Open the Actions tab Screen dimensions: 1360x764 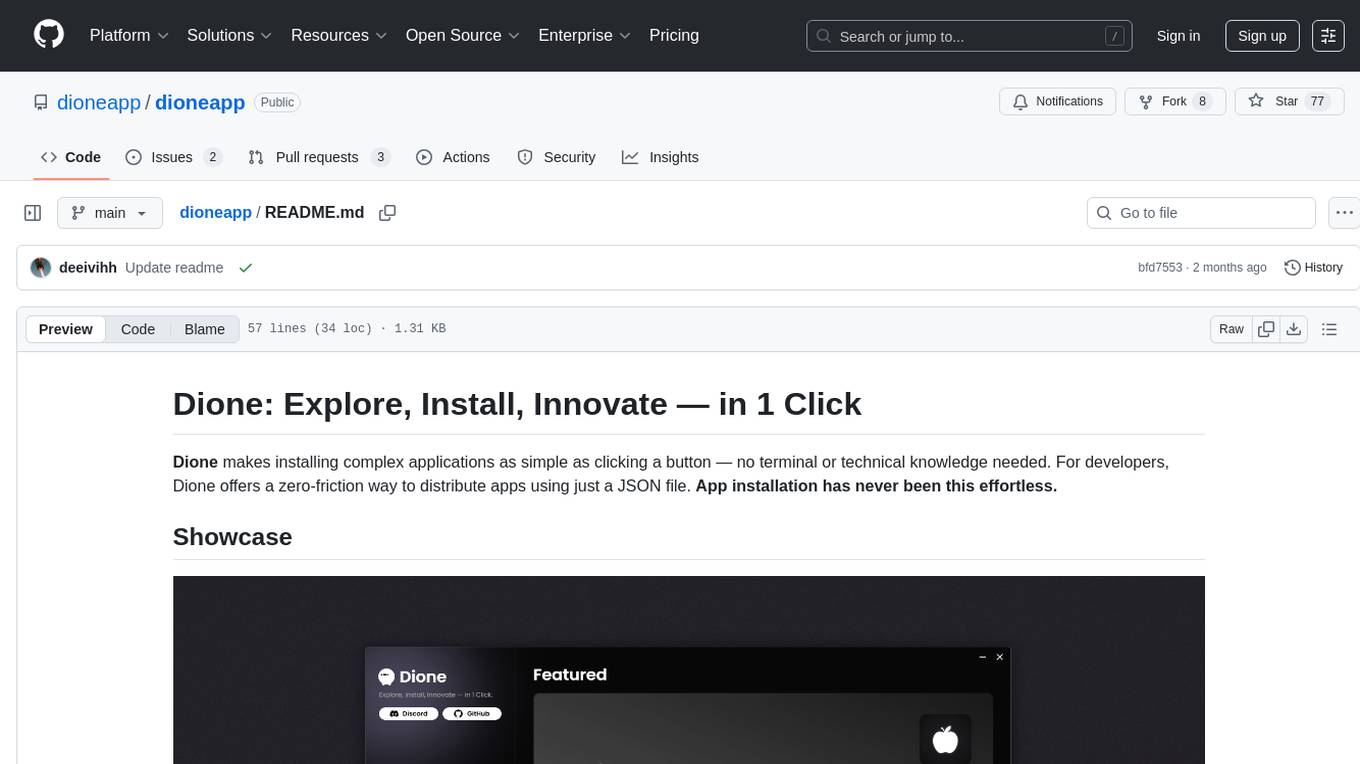[453, 157]
